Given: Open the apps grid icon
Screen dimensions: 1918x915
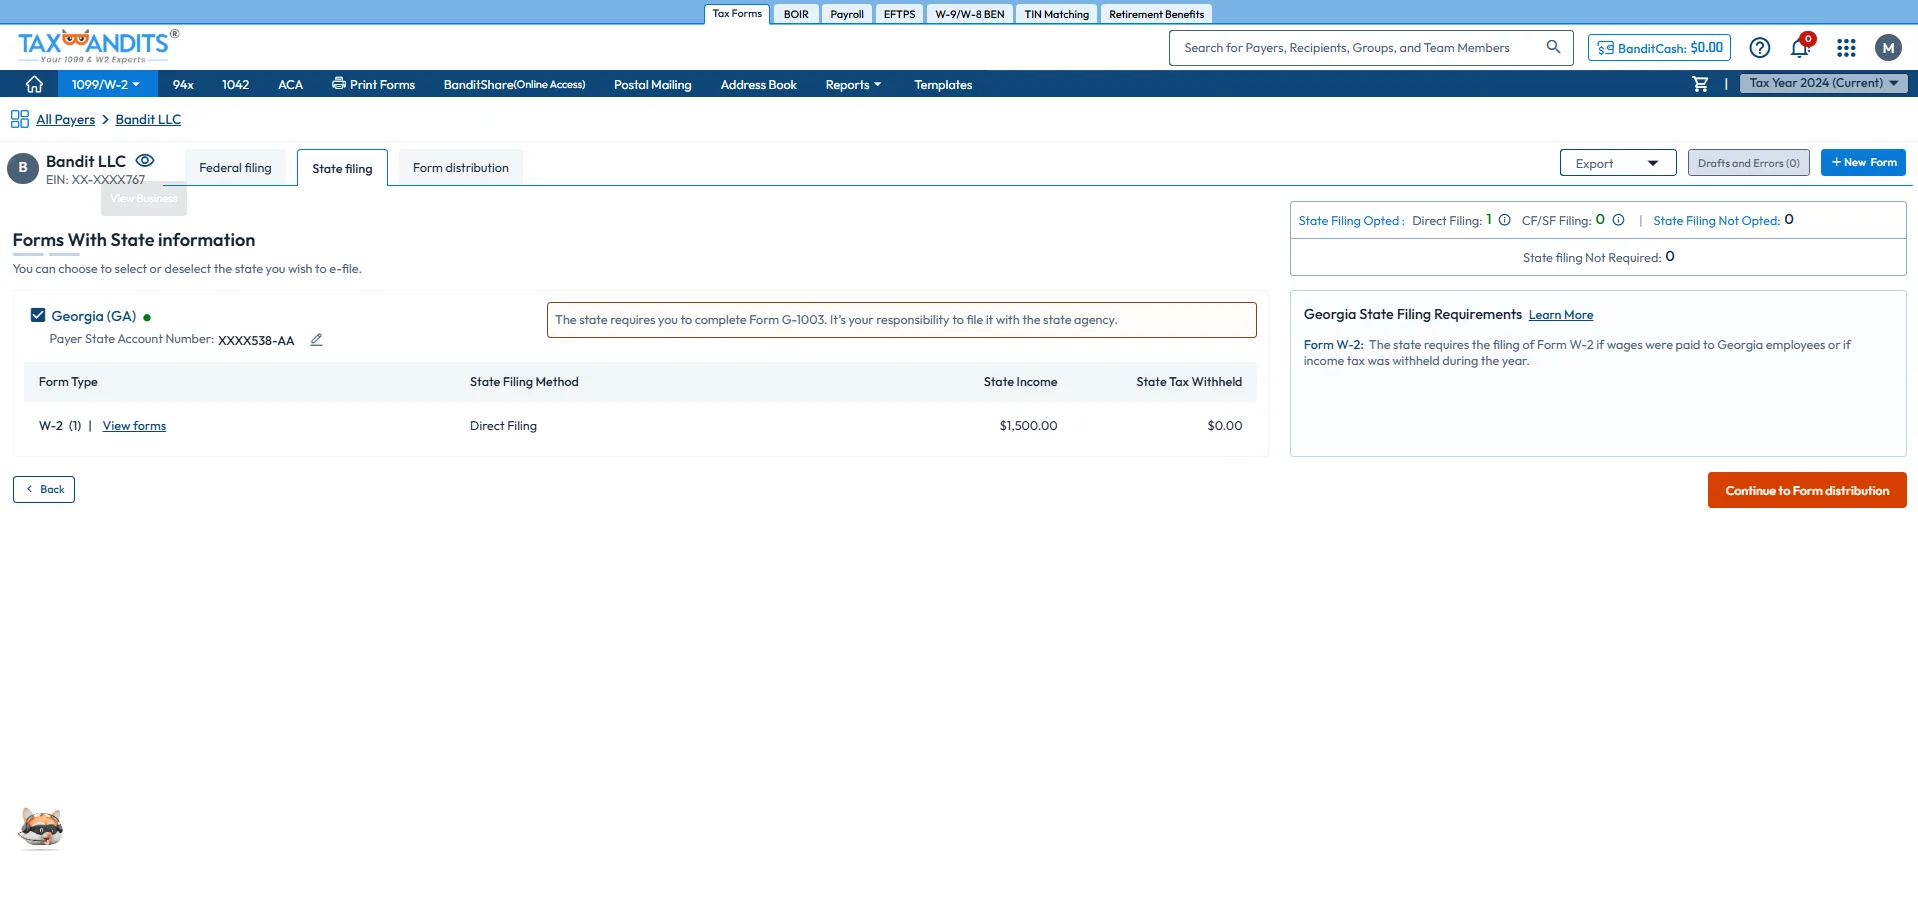Looking at the screenshot, I should click(x=1846, y=48).
